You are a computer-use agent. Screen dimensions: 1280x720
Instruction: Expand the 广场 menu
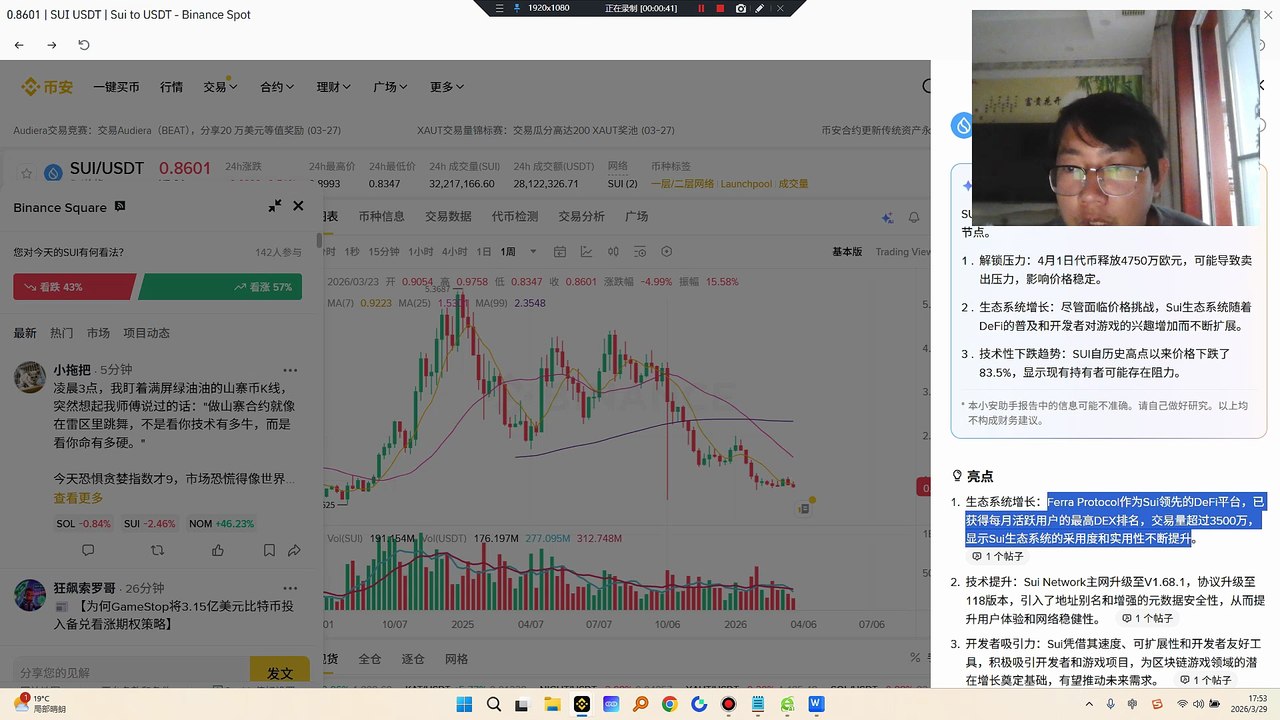click(391, 87)
